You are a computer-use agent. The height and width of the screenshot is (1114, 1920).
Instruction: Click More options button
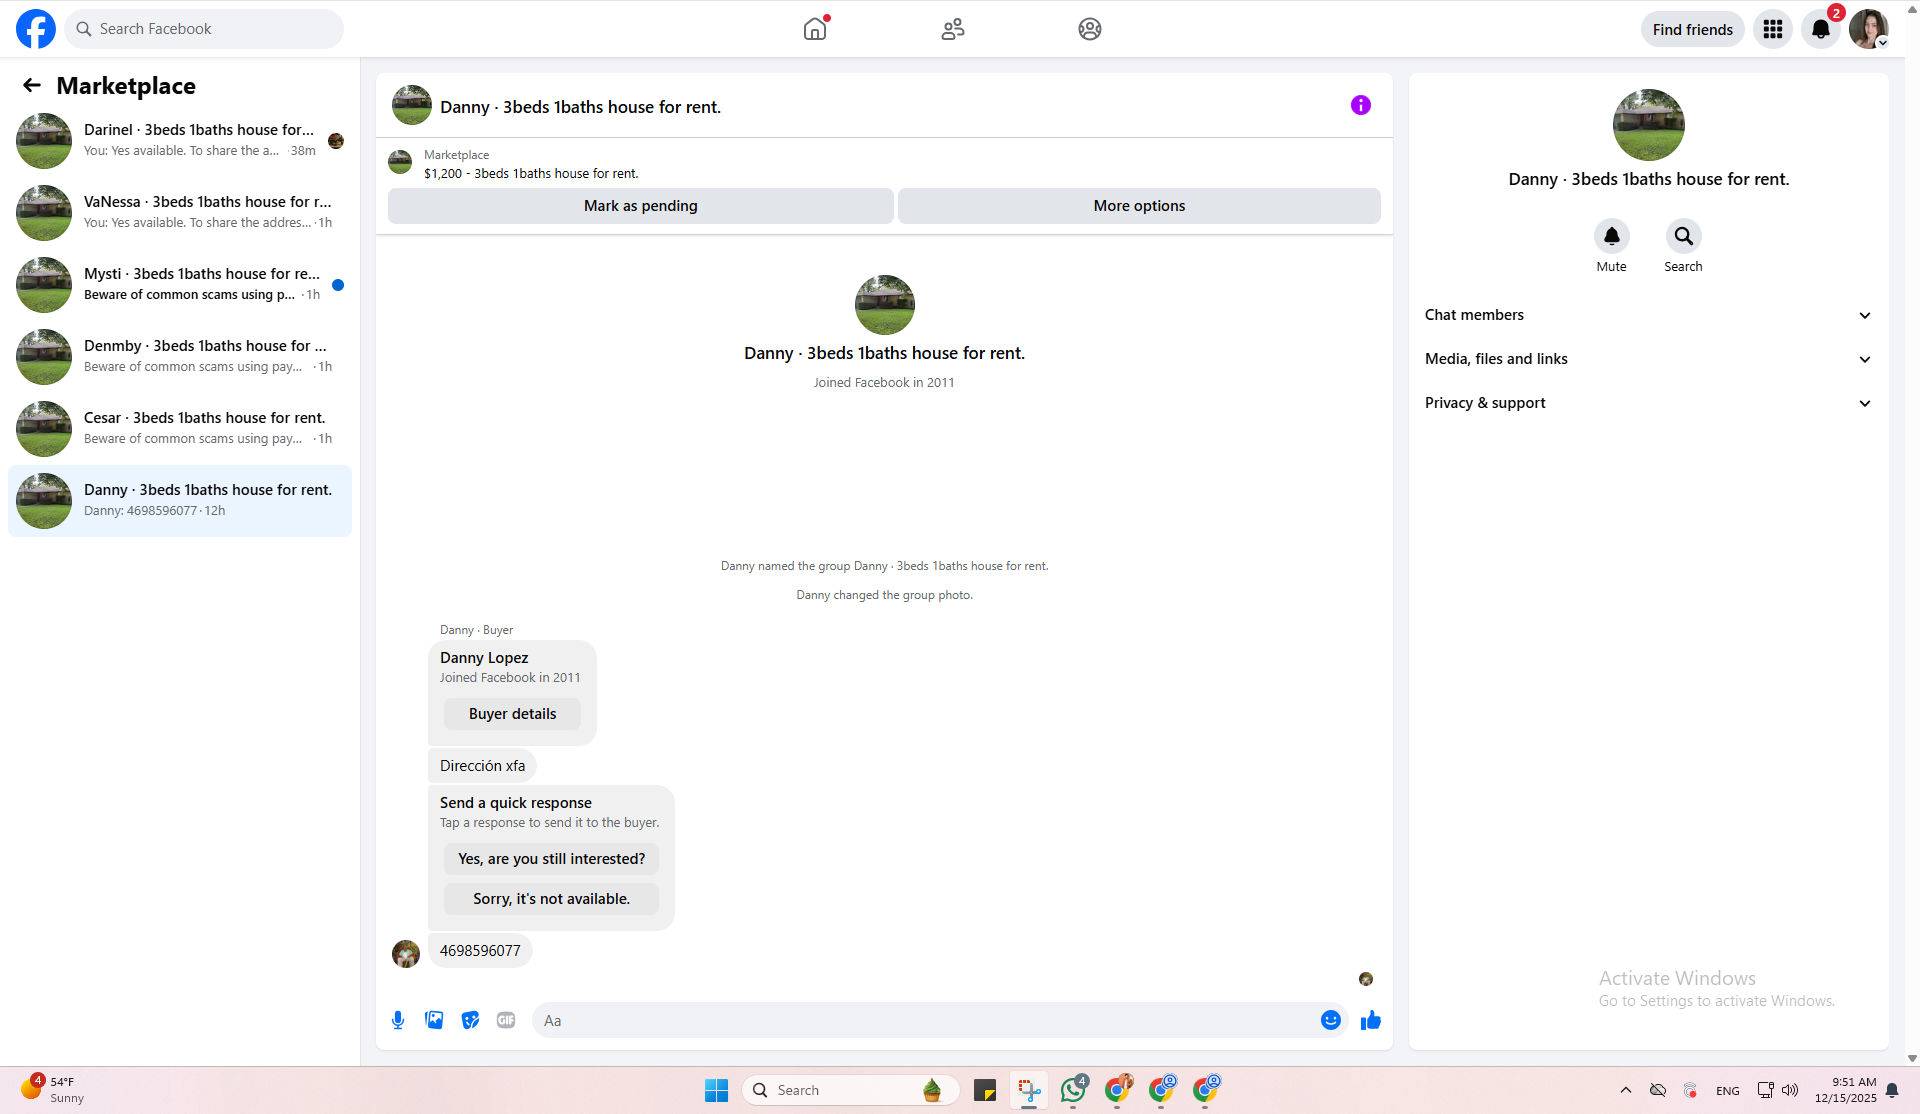point(1139,206)
